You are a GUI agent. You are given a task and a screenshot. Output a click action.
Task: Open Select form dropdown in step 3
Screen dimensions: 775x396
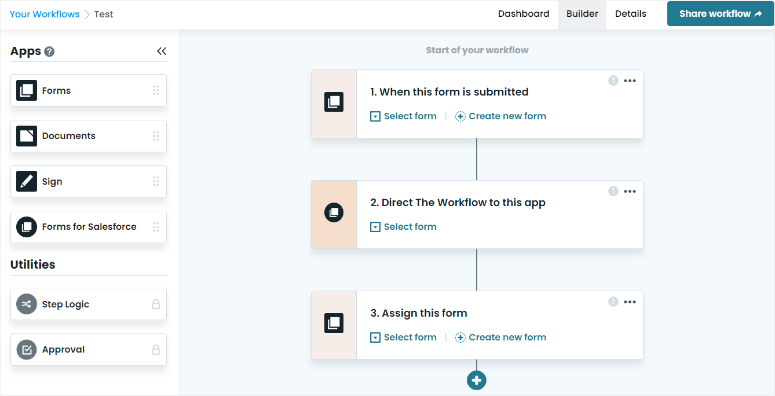click(403, 337)
